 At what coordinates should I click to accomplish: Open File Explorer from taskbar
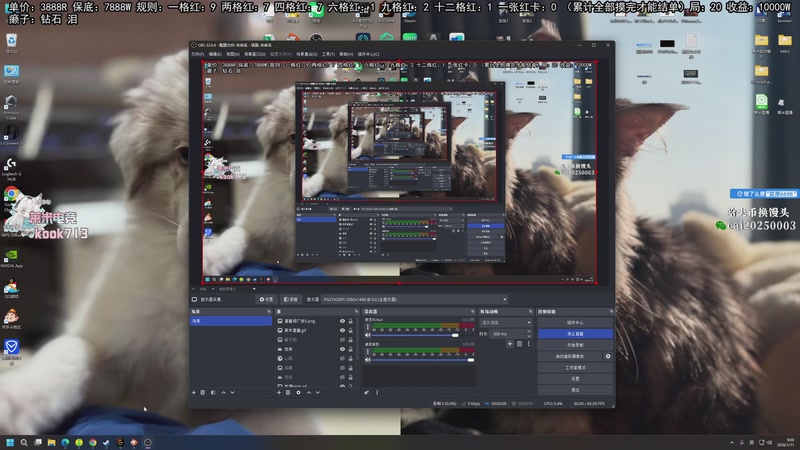click(51, 442)
